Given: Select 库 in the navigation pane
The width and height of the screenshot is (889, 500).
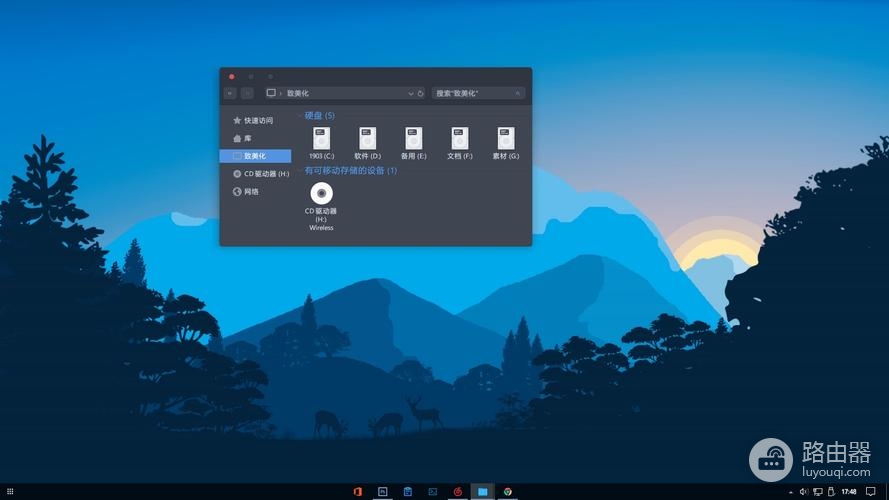Looking at the screenshot, I should tap(247, 138).
